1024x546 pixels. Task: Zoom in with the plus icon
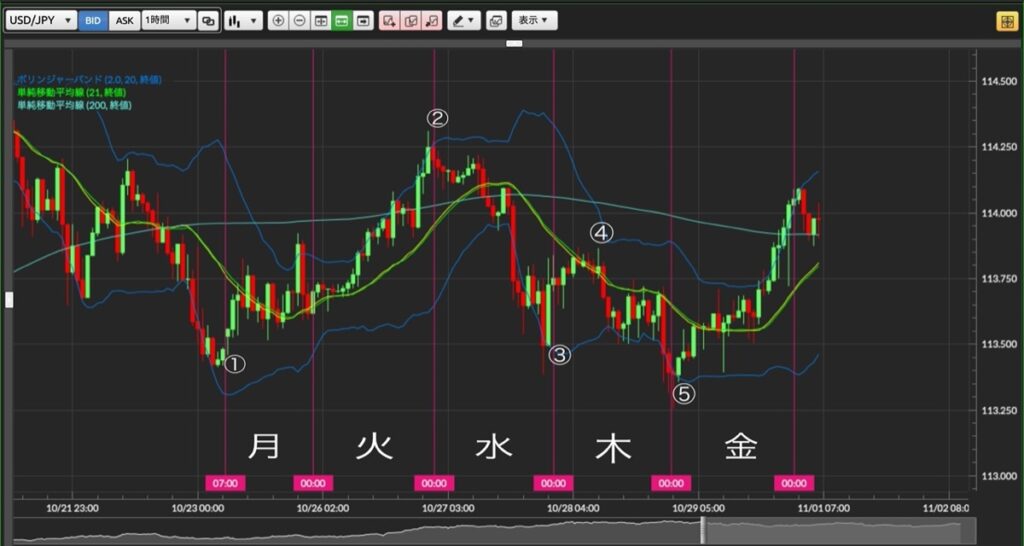[279, 21]
